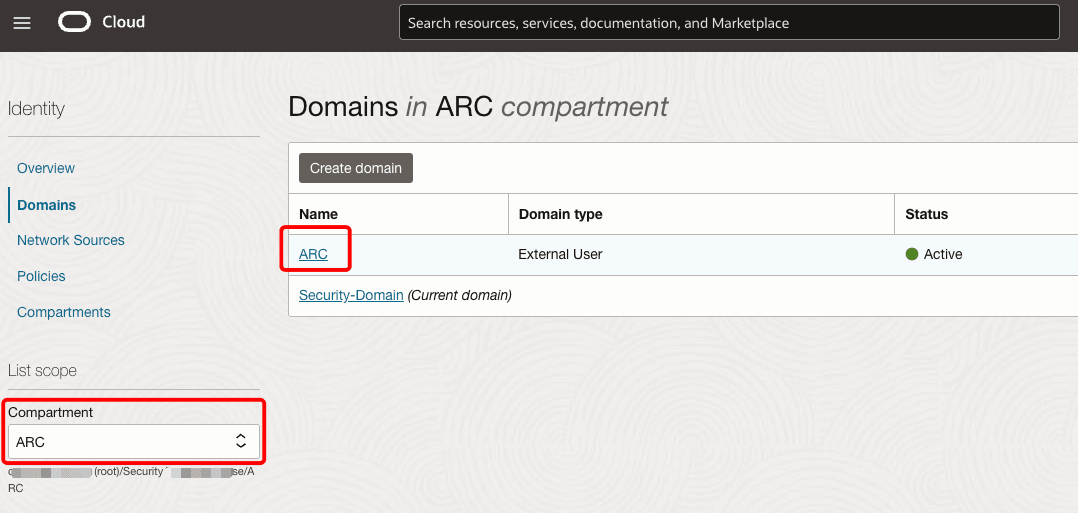The width and height of the screenshot is (1078, 513).
Task: Select the External User cell
Action: tap(560, 254)
